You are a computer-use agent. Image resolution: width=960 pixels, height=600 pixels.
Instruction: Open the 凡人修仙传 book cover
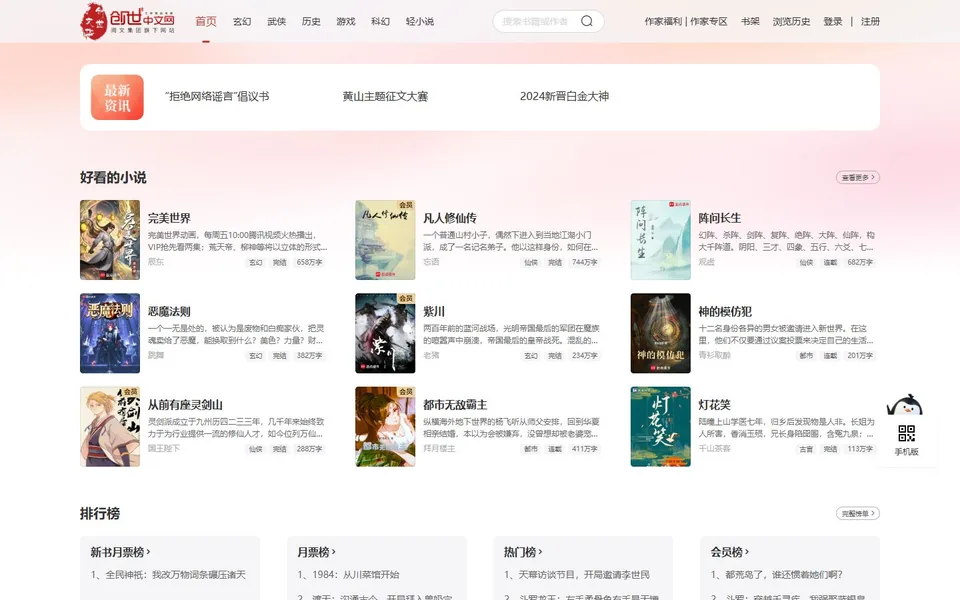pos(385,240)
